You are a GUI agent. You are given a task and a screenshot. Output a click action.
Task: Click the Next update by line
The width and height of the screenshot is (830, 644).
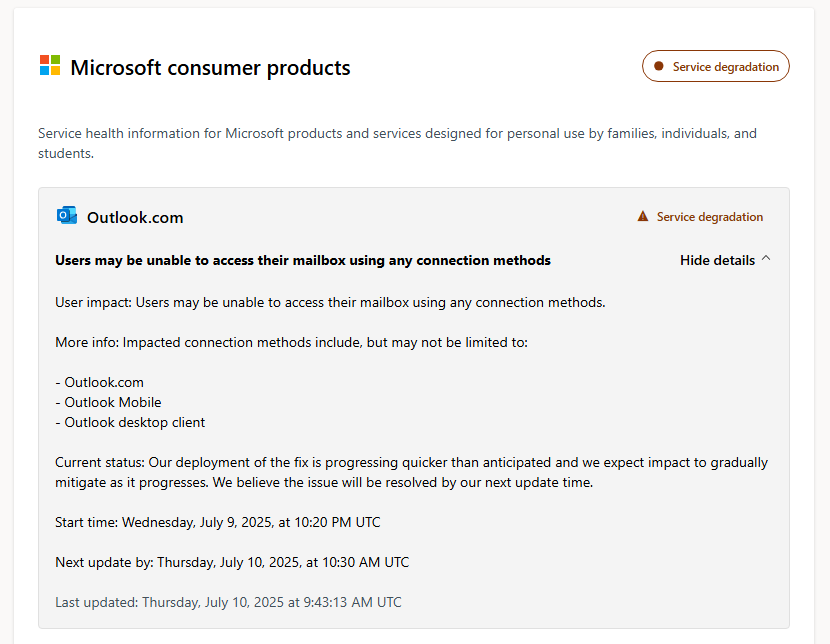point(232,562)
